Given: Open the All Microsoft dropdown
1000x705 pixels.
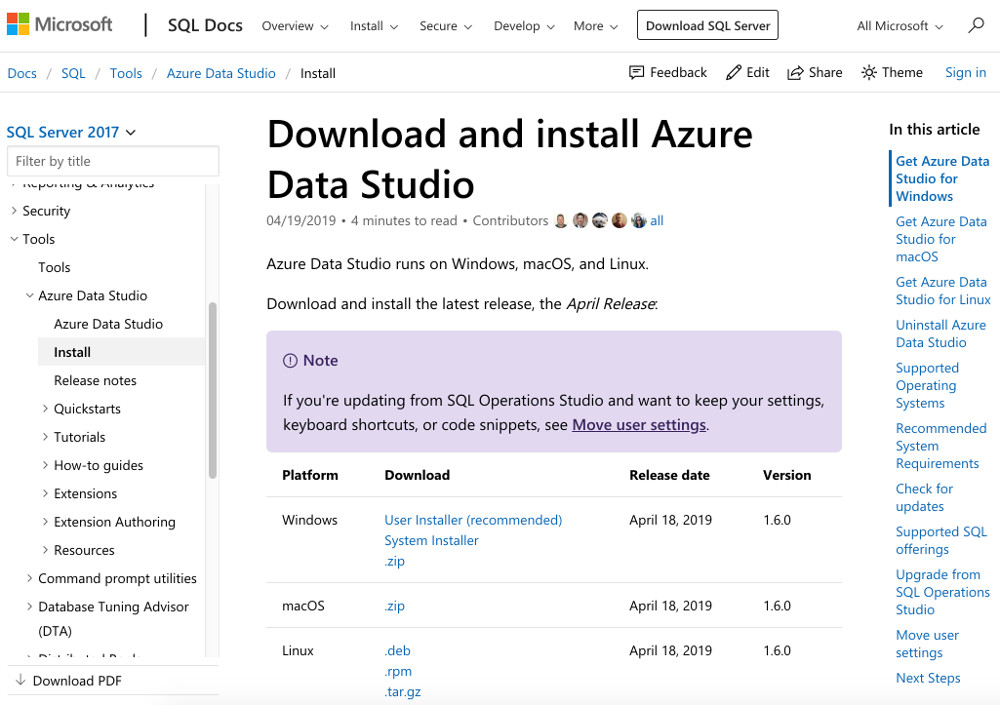Looking at the screenshot, I should 900,26.
